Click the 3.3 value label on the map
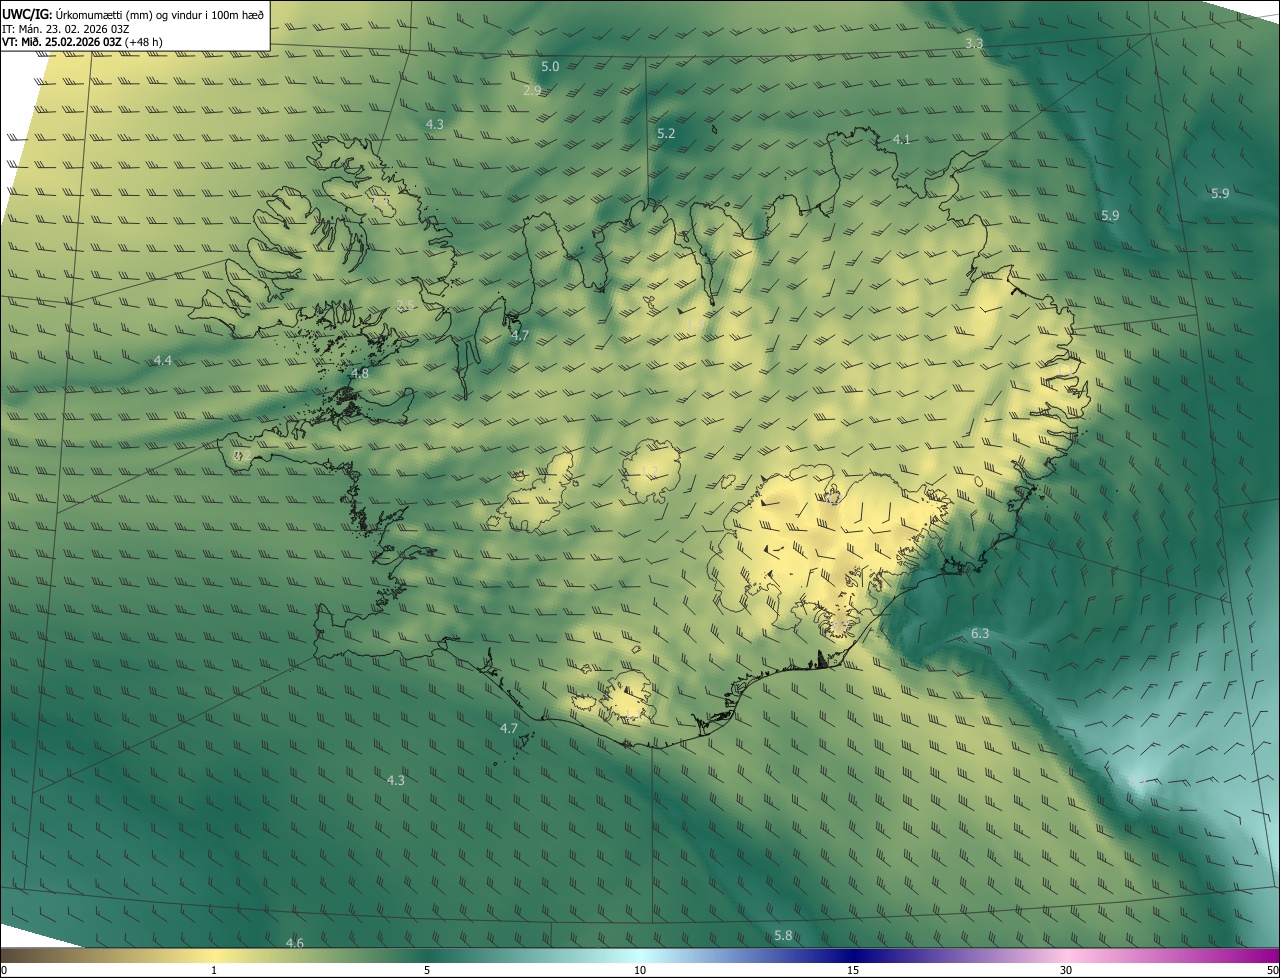 pyautogui.click(x=974, y=44)
